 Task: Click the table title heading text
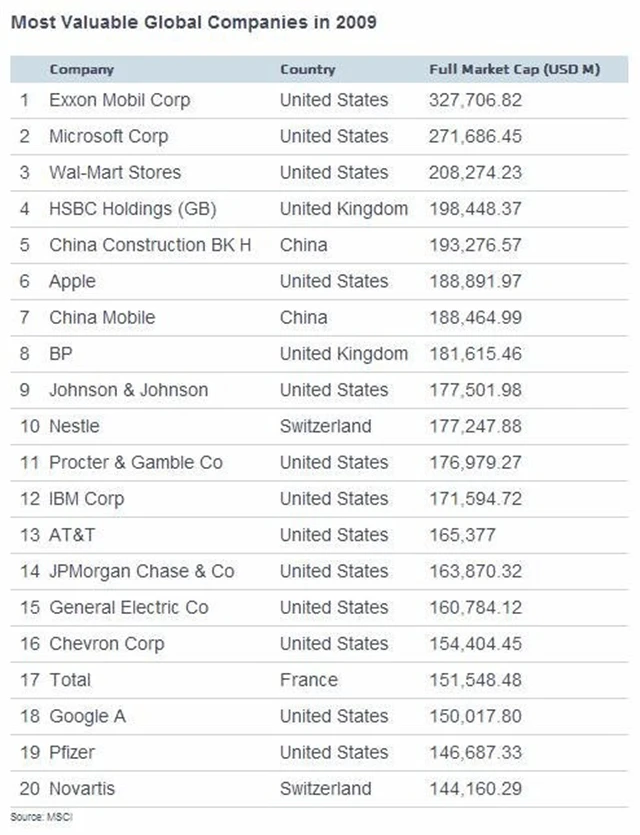coord(193,22)
